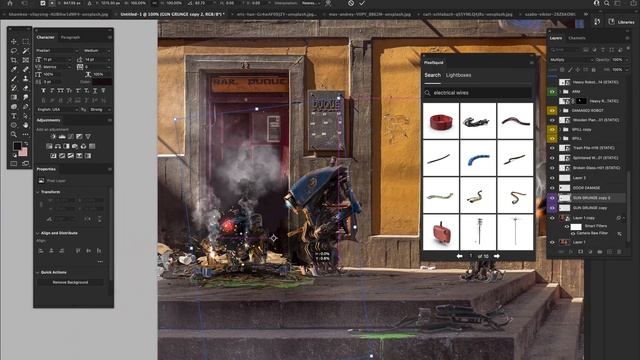Select the Move tool
This screenshot has width=640, height=360.
click(x=14, y=41)
